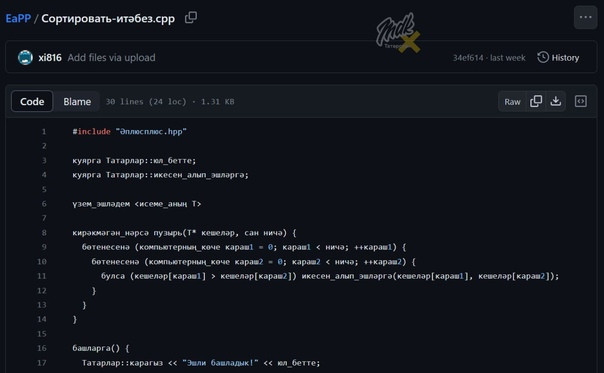The height and width of the screenshot is (373, 604).
Task: Select line number 1
Action: 44,132
